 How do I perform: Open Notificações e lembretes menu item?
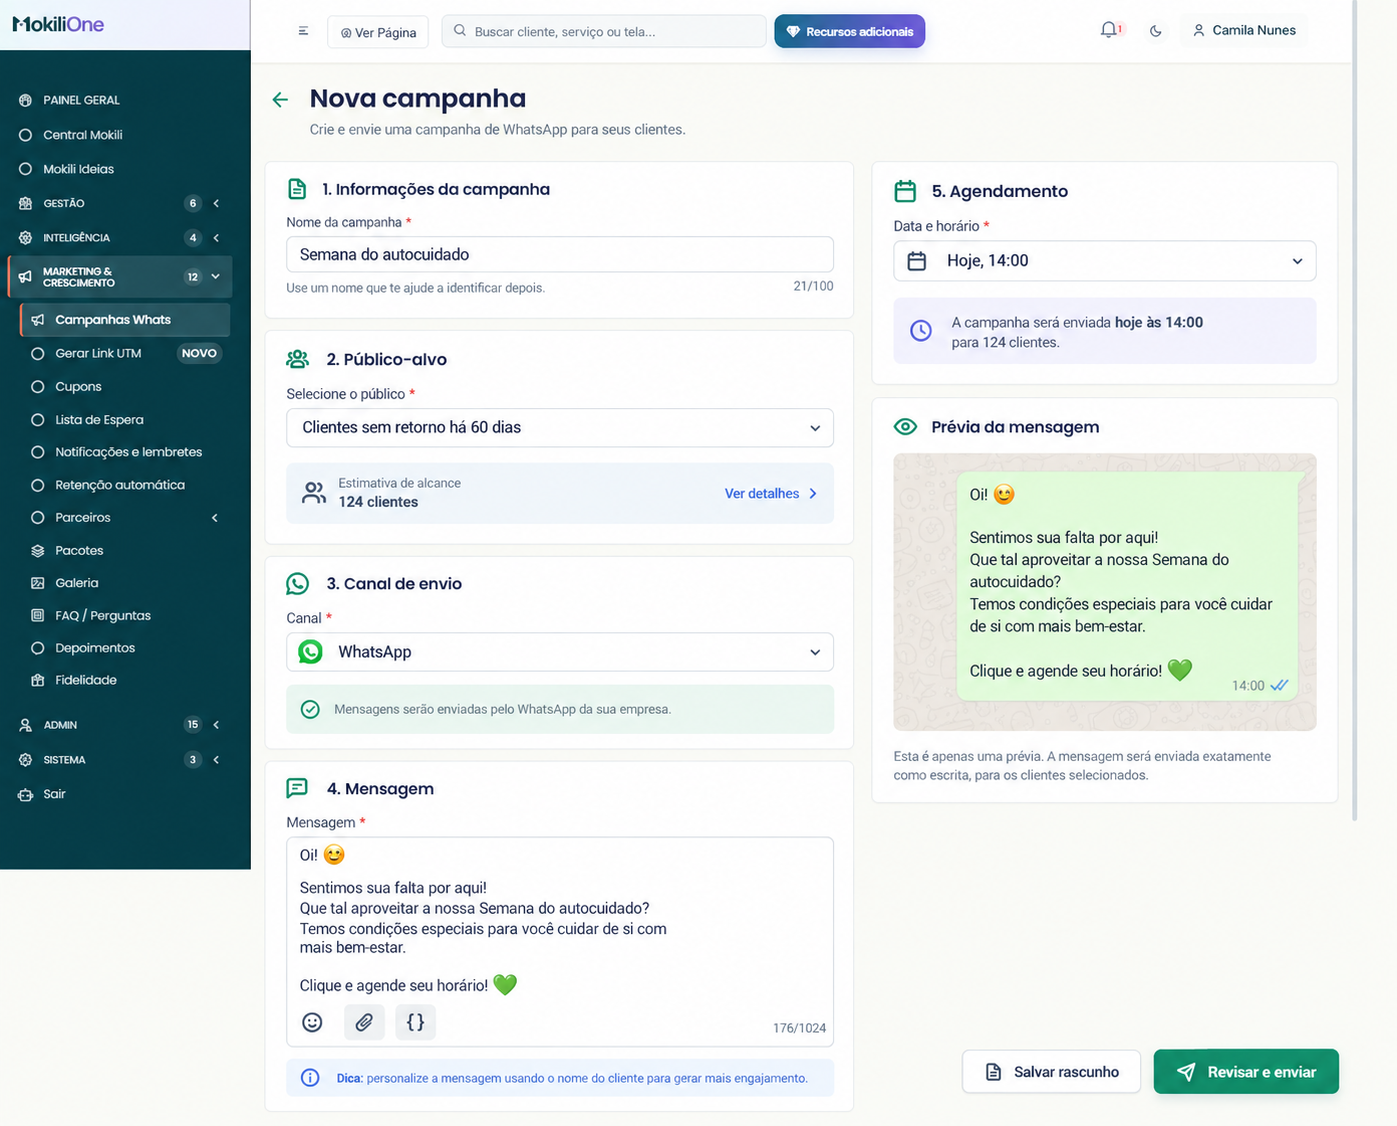point(128,452)
